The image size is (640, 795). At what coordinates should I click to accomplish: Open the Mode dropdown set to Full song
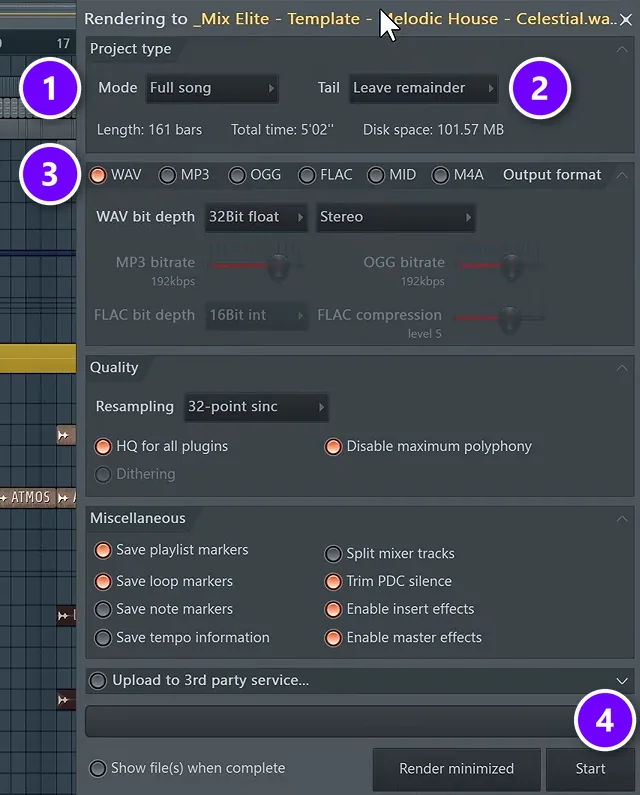[x=212, y=88]
